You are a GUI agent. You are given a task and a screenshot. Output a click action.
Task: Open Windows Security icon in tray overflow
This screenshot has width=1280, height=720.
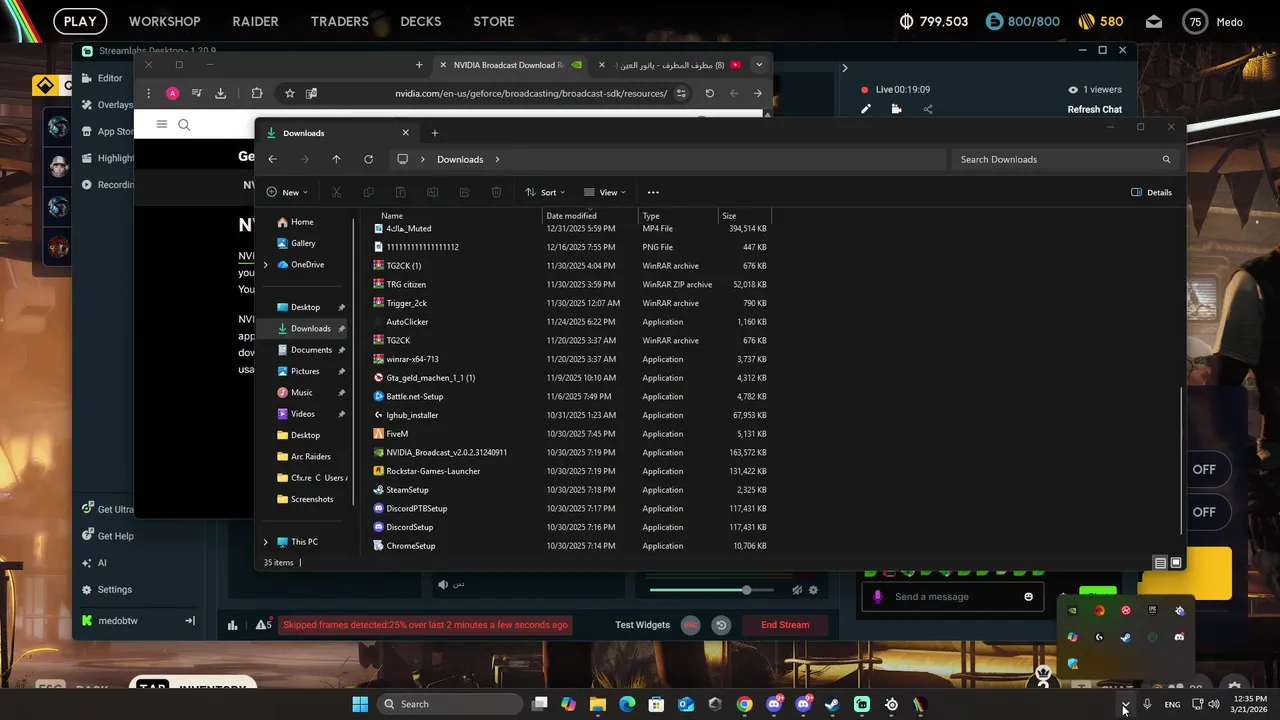(1072, 664)
